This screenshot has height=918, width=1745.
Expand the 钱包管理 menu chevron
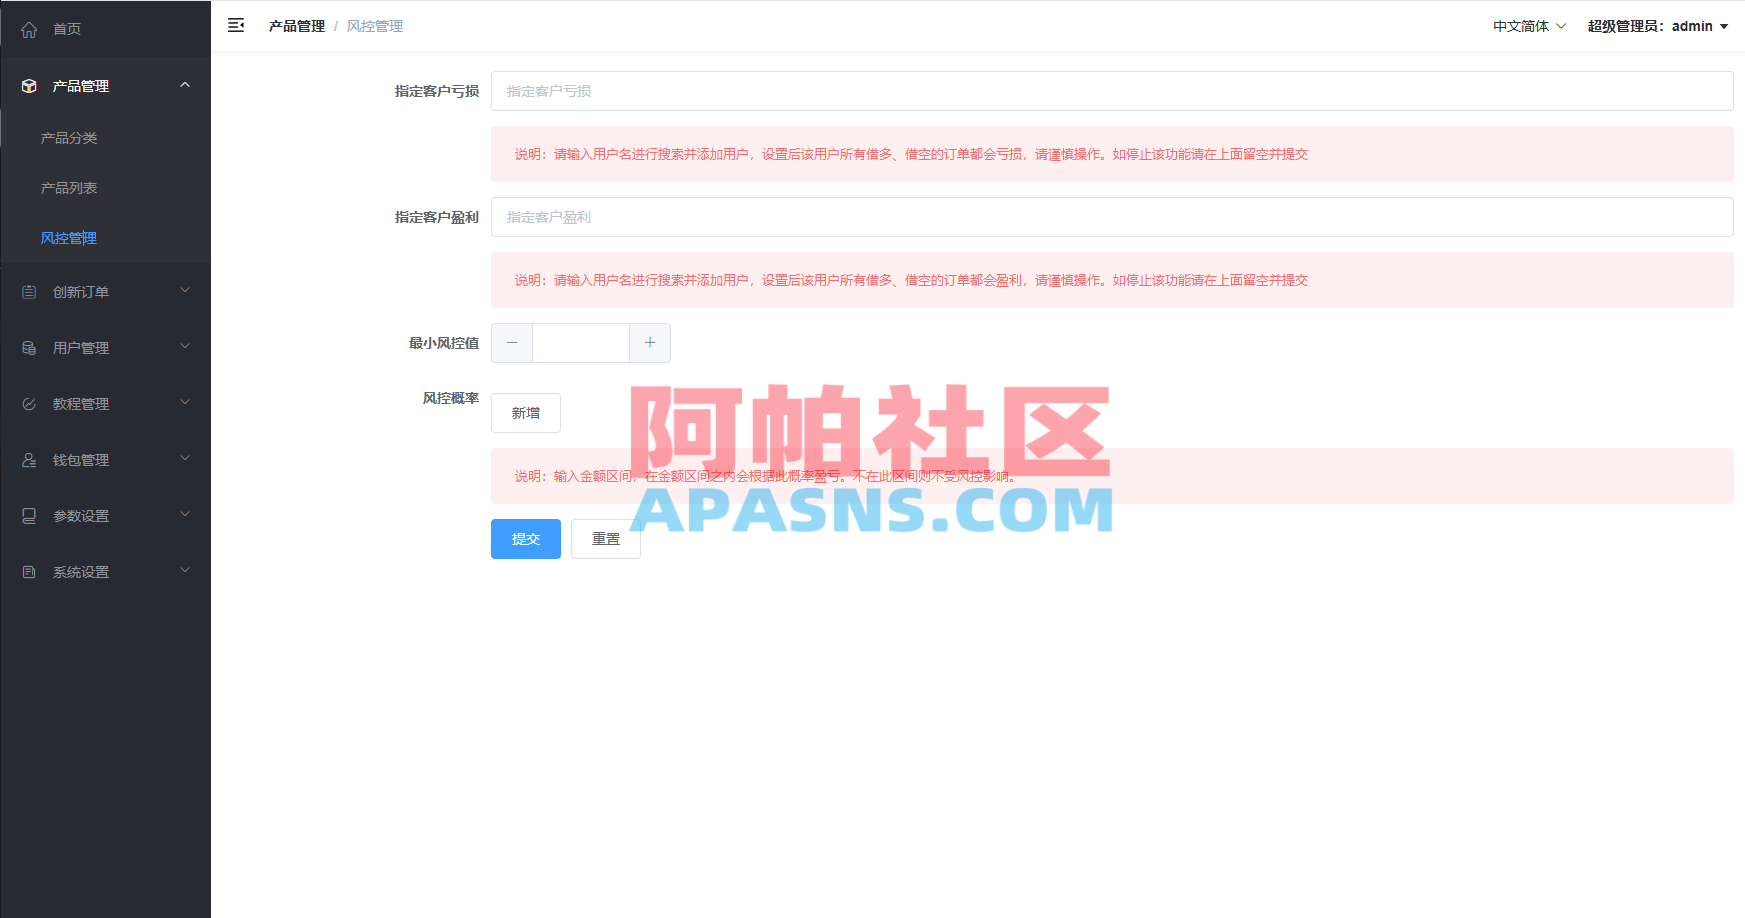pyautogui.click(x=185, y=459)
